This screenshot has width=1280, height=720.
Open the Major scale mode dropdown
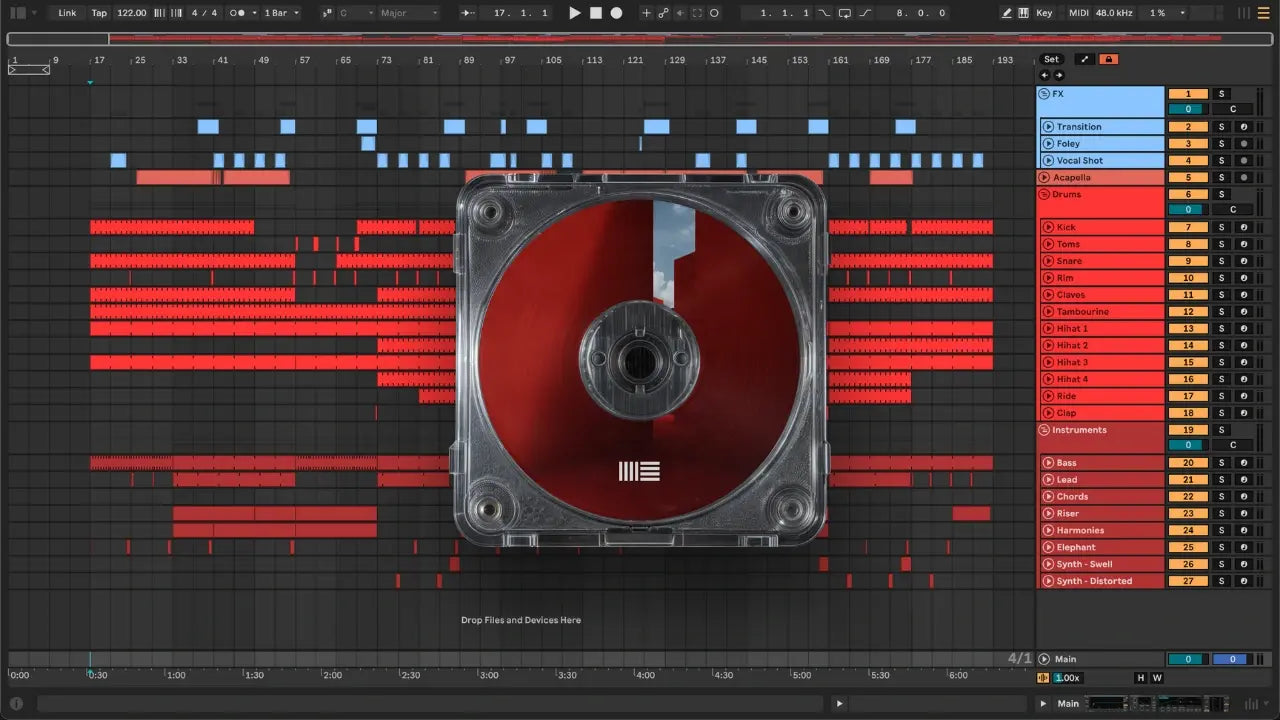coord(408,13)
